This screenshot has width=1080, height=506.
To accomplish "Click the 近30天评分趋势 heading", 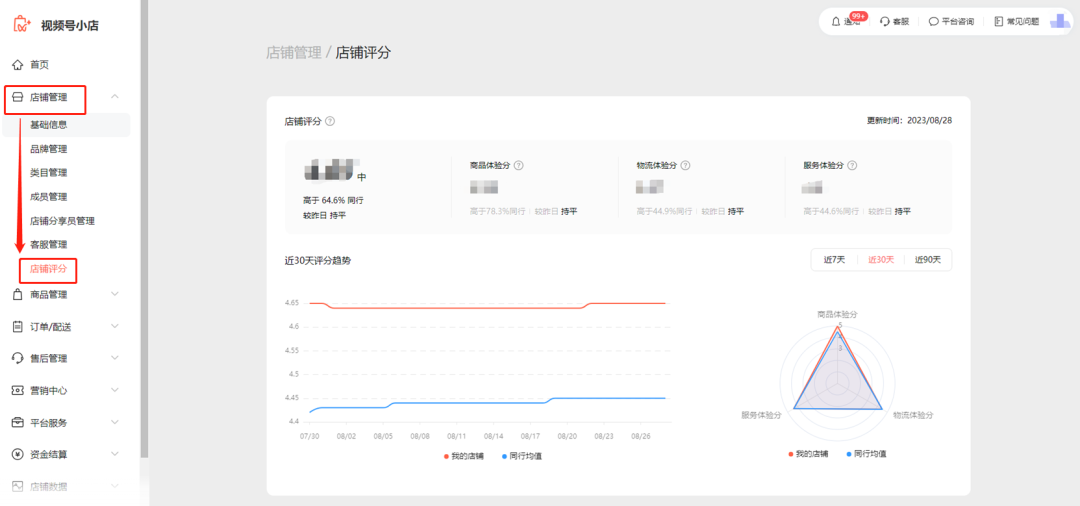I will pos(318,261).
